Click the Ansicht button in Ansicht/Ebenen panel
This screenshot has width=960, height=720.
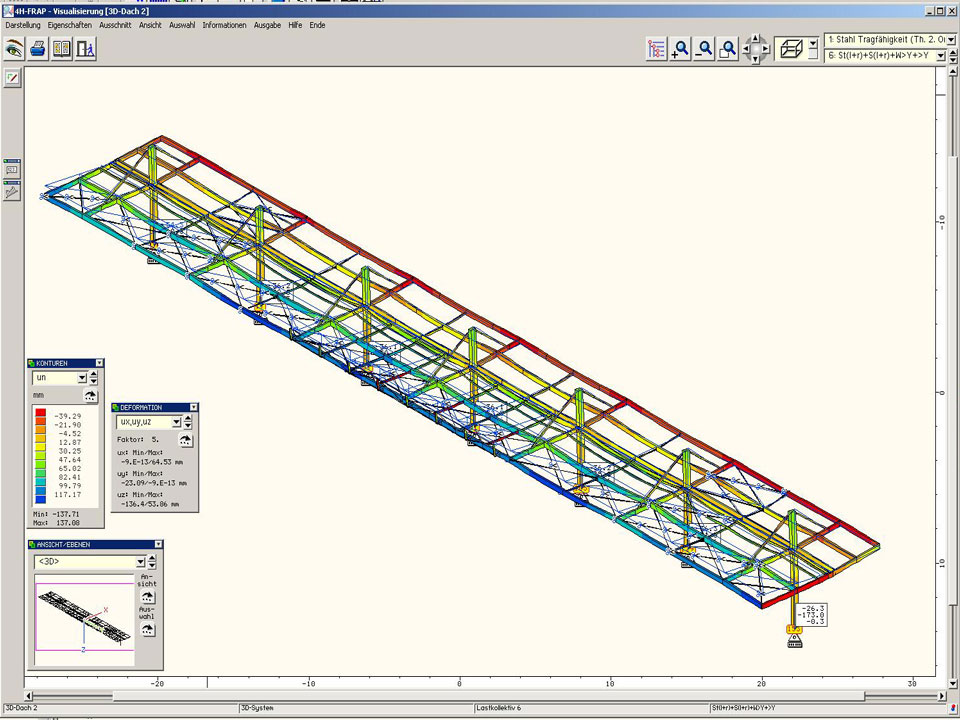coord(147,596)
